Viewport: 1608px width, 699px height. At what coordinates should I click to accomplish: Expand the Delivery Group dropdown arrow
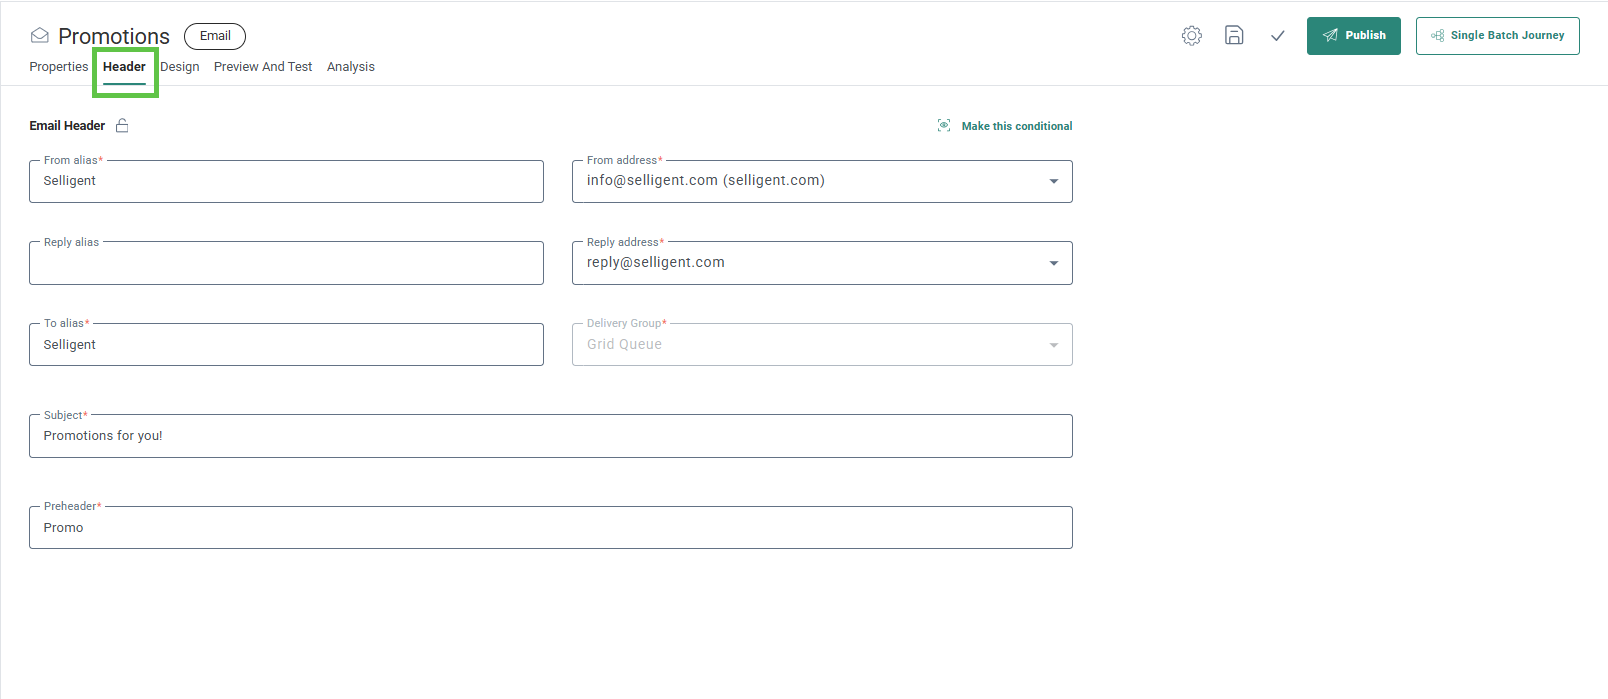click(x=1053, y=346)
